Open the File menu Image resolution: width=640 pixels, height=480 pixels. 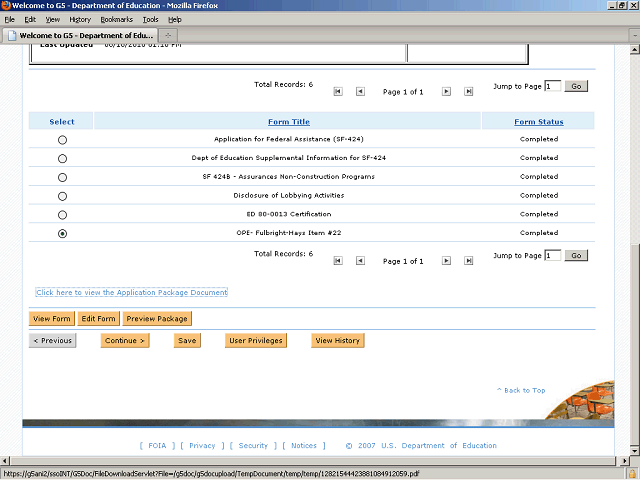point(9,20)
